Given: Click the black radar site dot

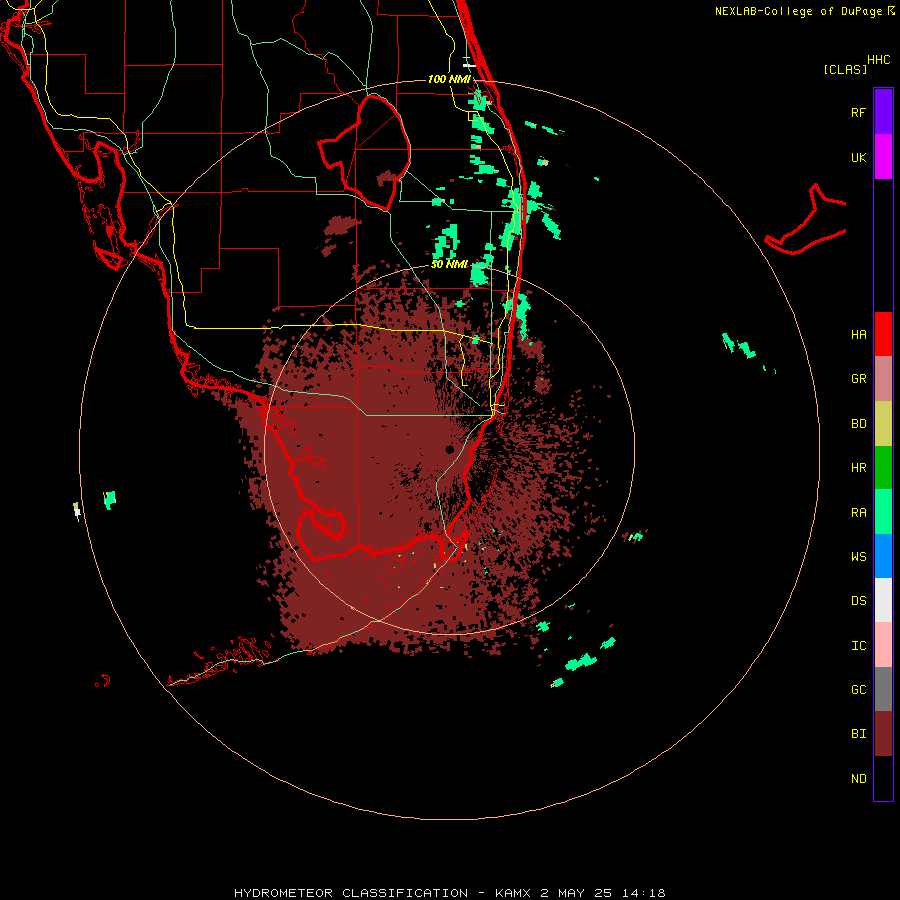Looking at the screenshot, I should [x=450, y=449].
